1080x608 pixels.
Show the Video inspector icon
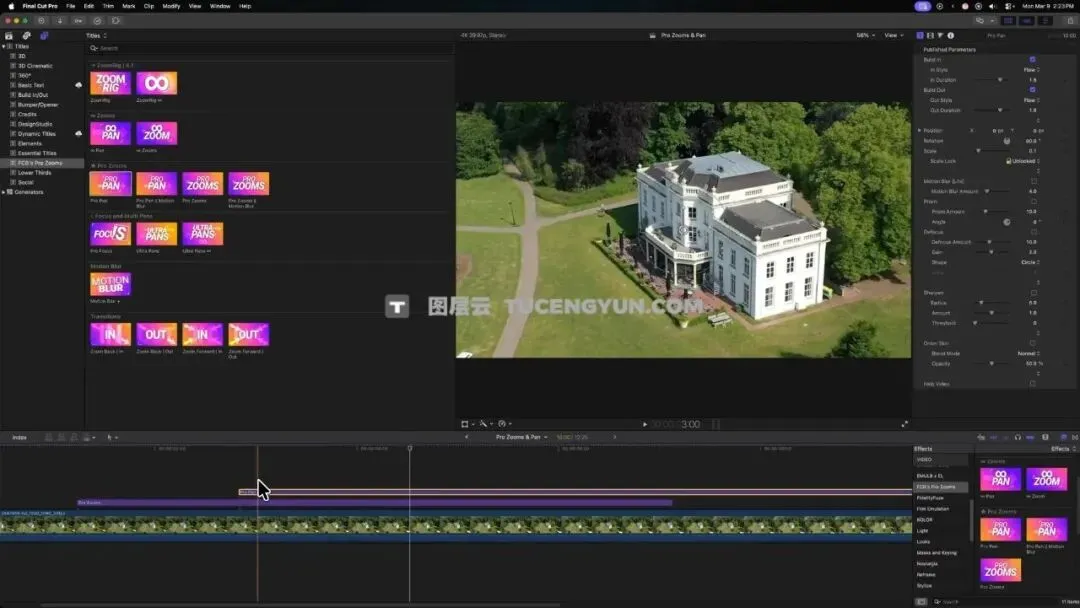click(x=930, y=35)
